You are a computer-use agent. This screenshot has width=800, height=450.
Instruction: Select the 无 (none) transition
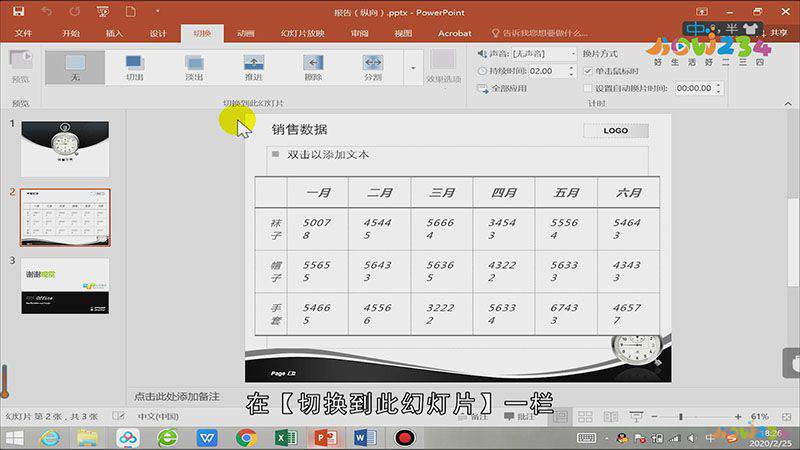pos(75,67)
